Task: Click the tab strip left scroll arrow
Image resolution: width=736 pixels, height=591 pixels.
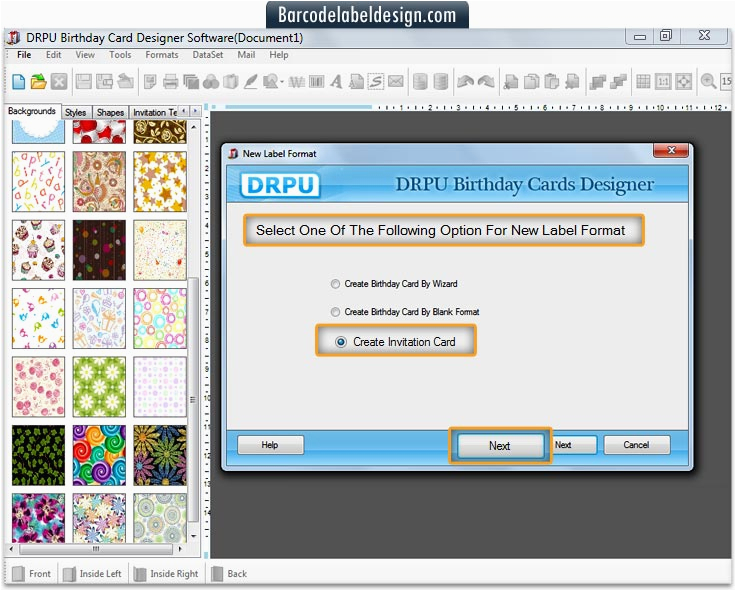Action: coord(184,111)
